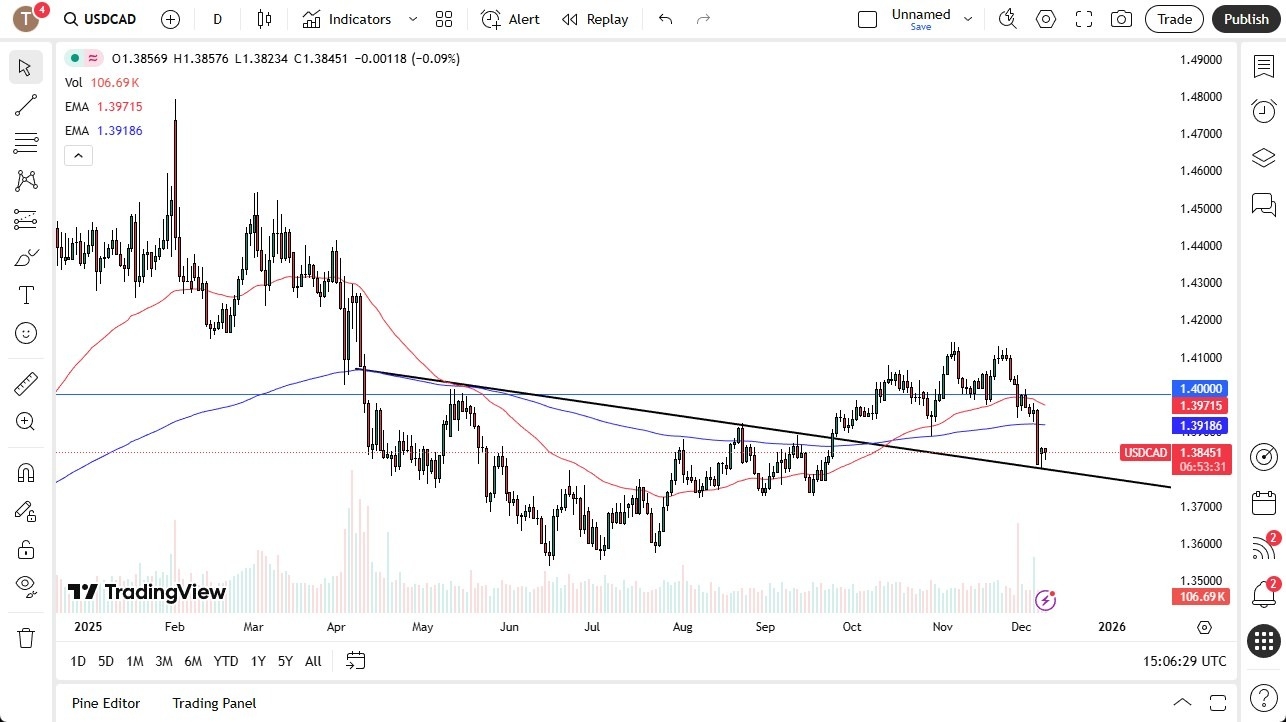The height and width of the screenshot is (722, 1286).
Task: Select the Trend Line drawing tool
Action: pyautogui.click(x=26, y=105)
